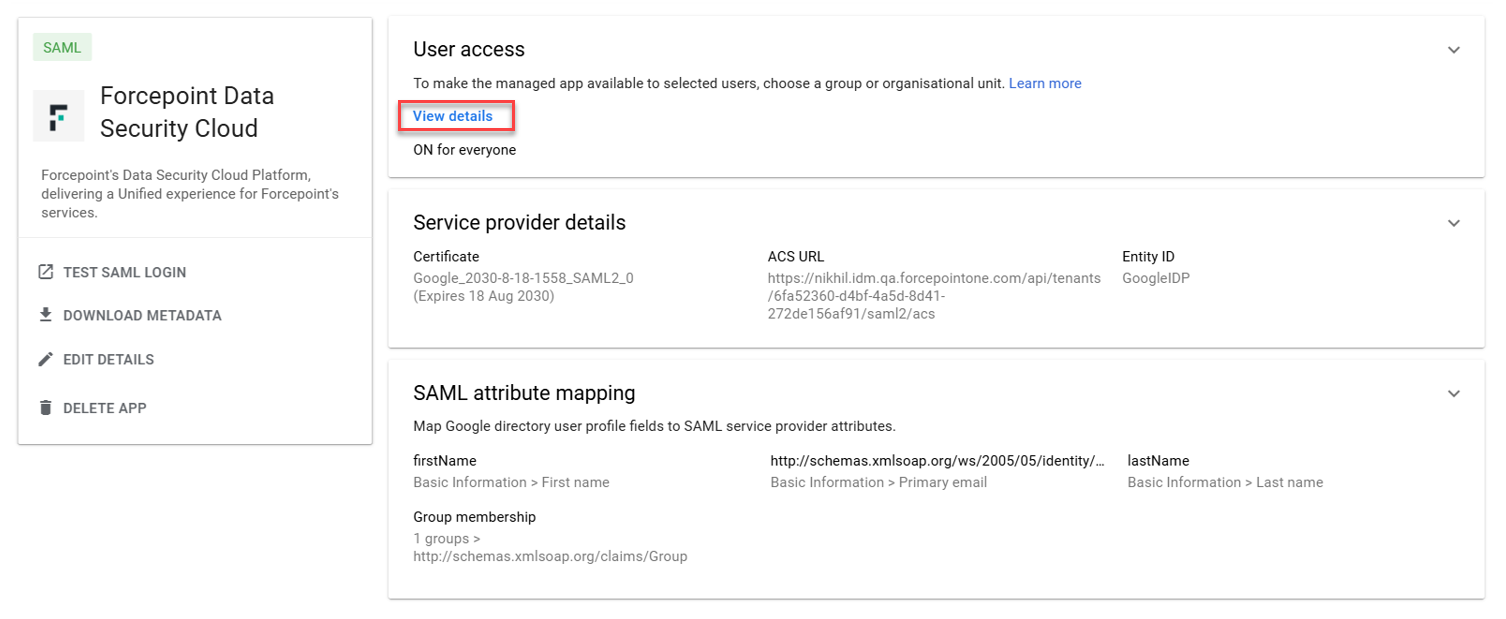Open the Learn more link
1506x619 pixels.
pyautogui.click(x=1044, y=84)
